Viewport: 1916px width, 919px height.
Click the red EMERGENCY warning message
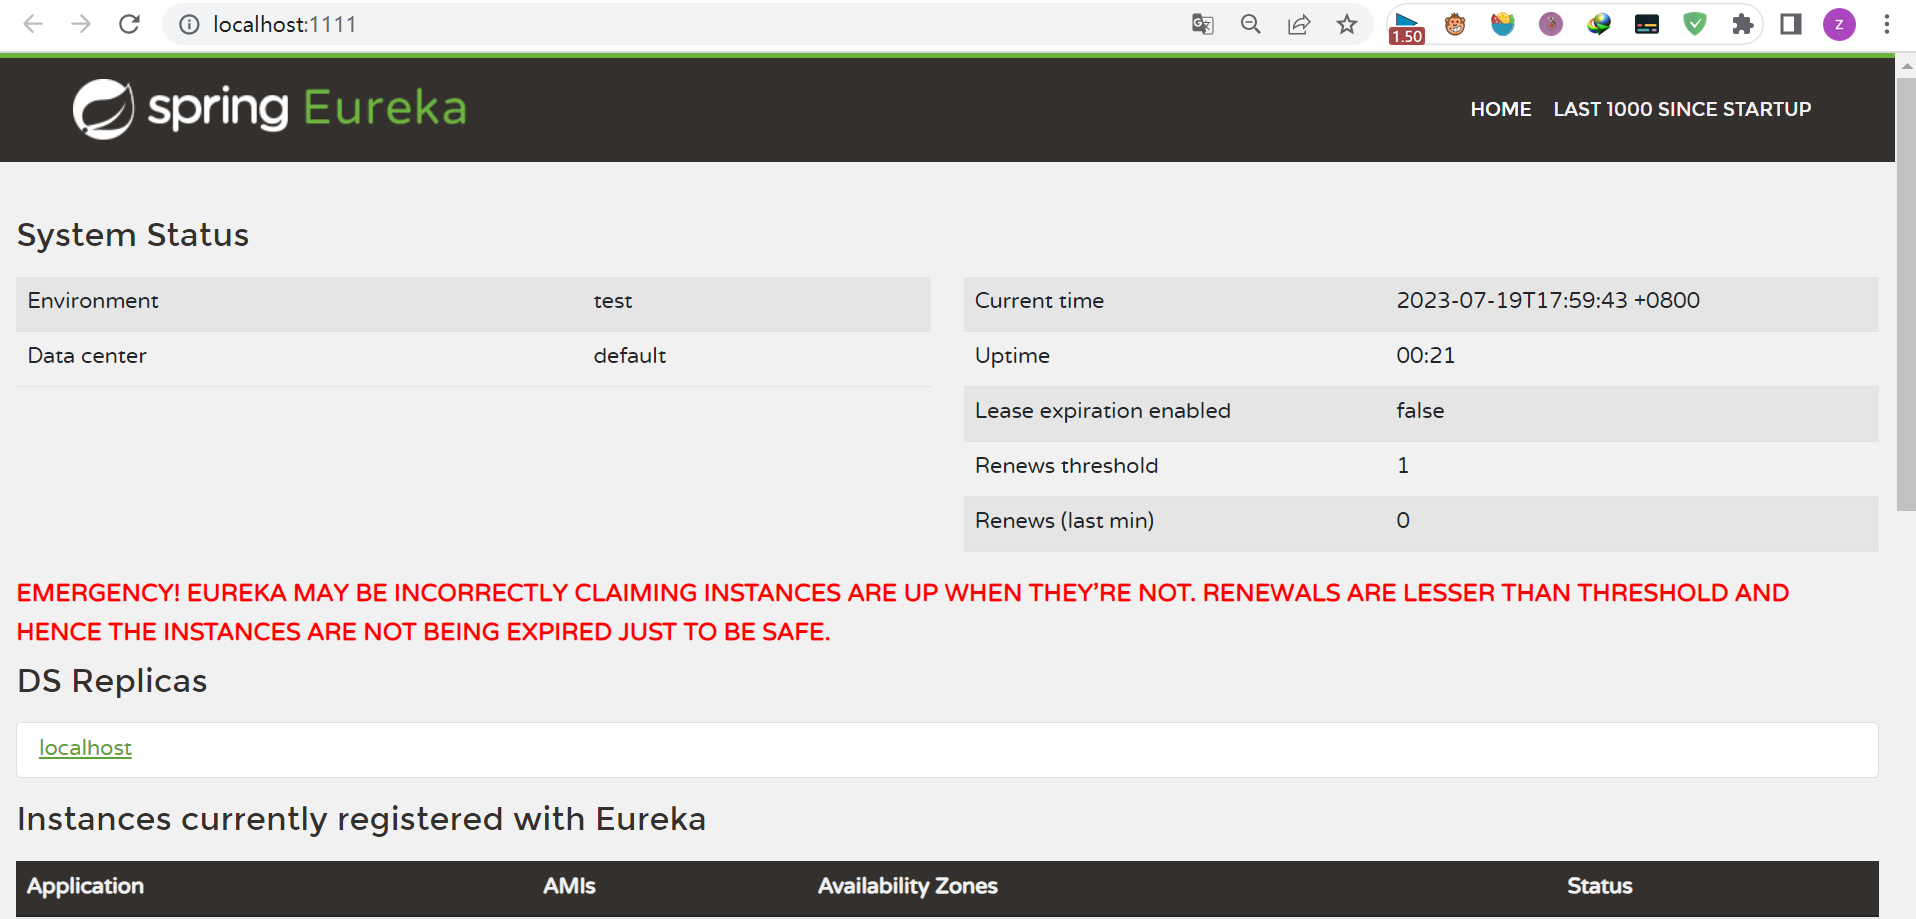tap(903, 612)
